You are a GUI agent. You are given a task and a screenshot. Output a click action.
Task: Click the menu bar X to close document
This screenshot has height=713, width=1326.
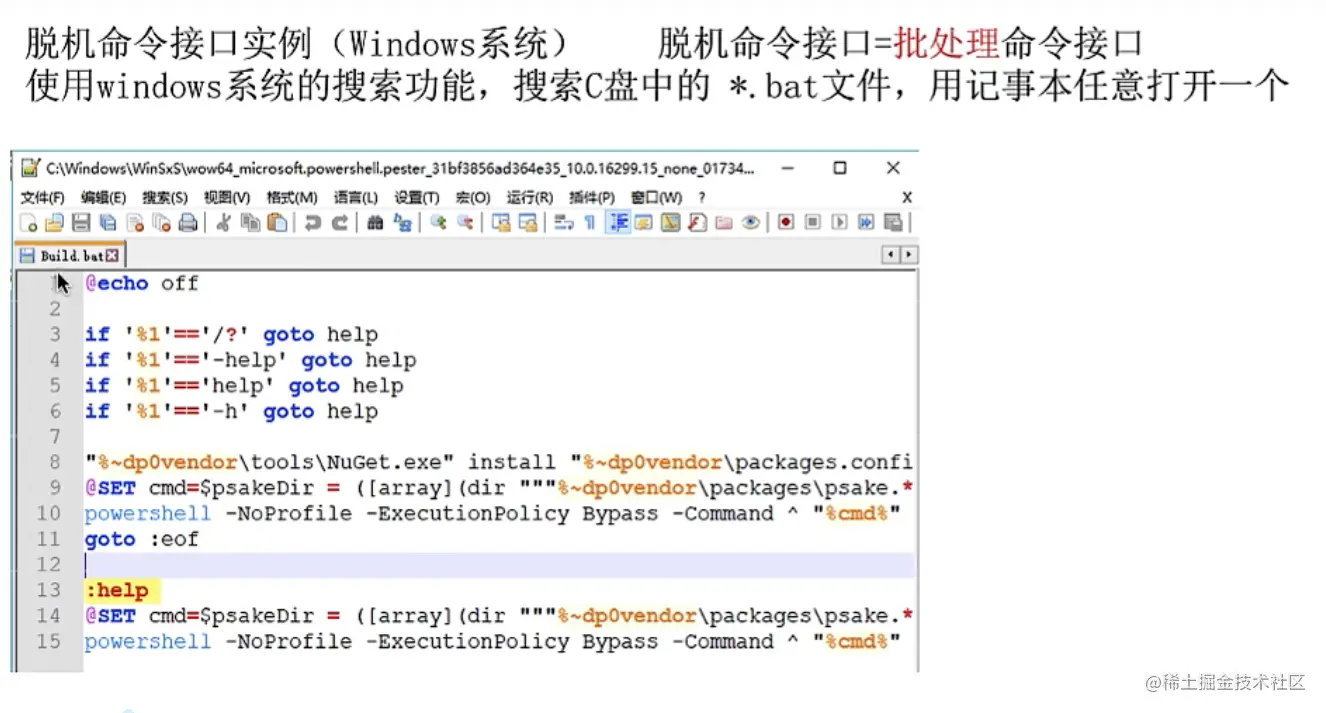(907, 197)
